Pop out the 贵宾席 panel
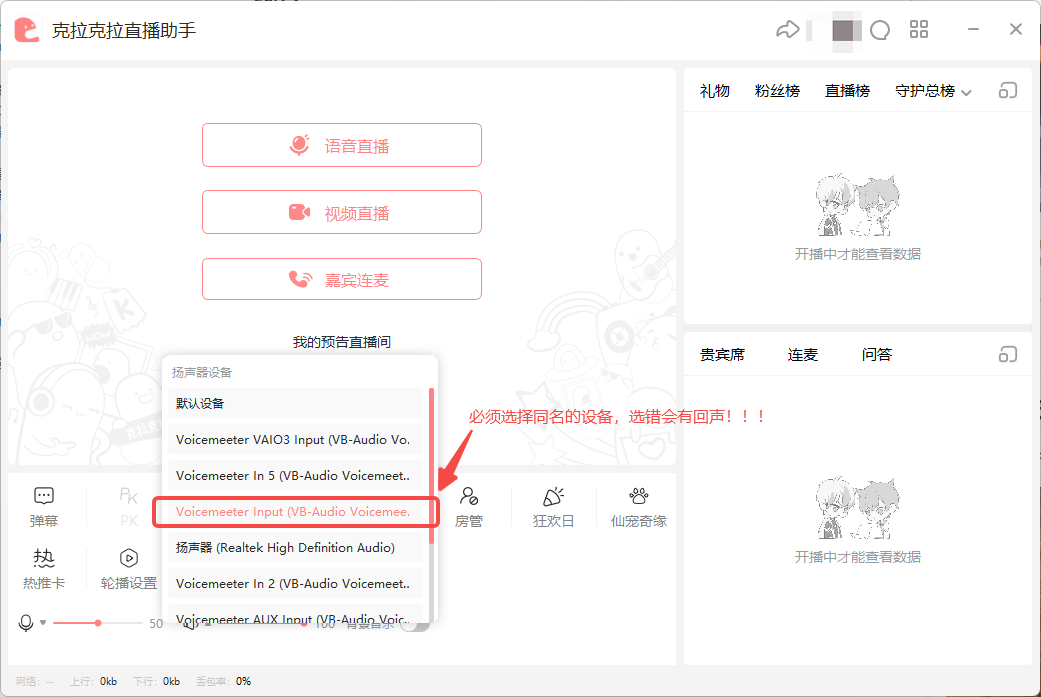1041x697 pixels. coord(1008,354)
